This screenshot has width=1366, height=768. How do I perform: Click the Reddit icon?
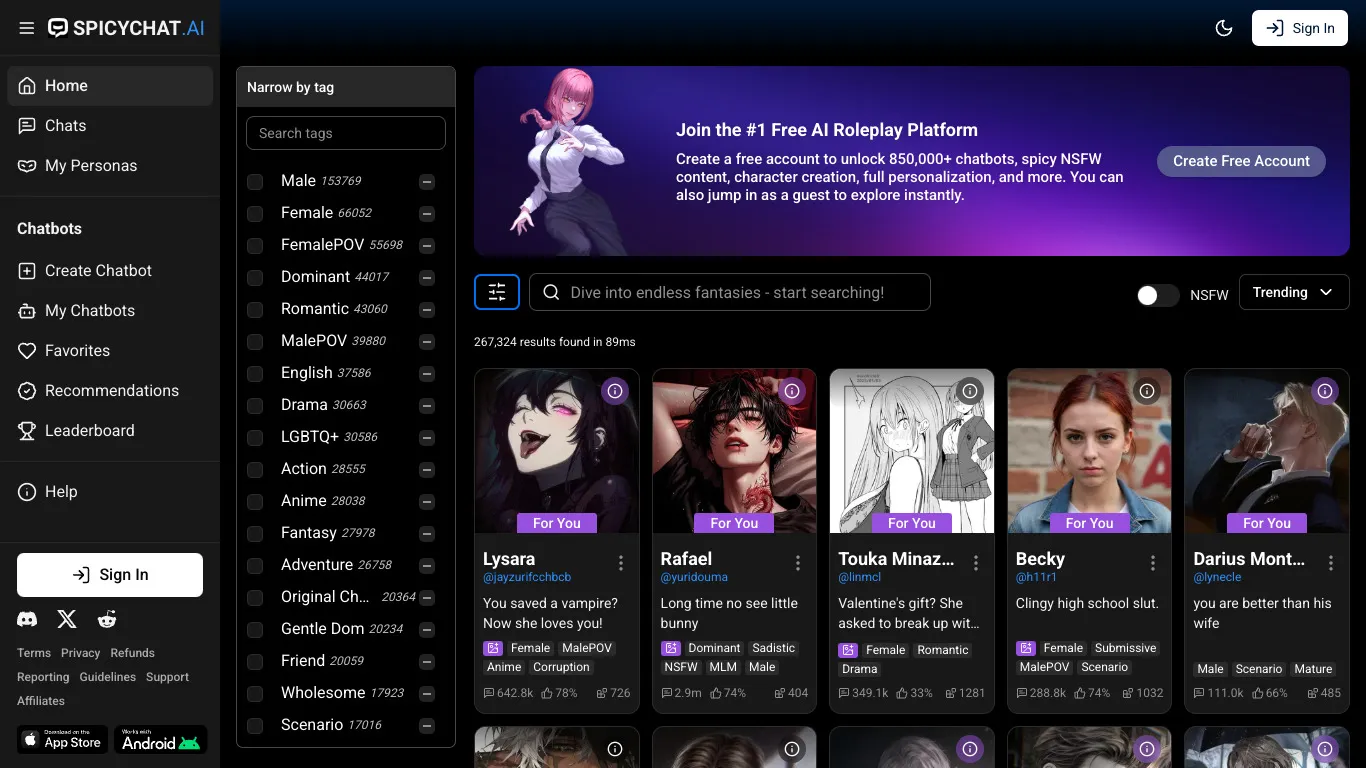coord(107,619)
